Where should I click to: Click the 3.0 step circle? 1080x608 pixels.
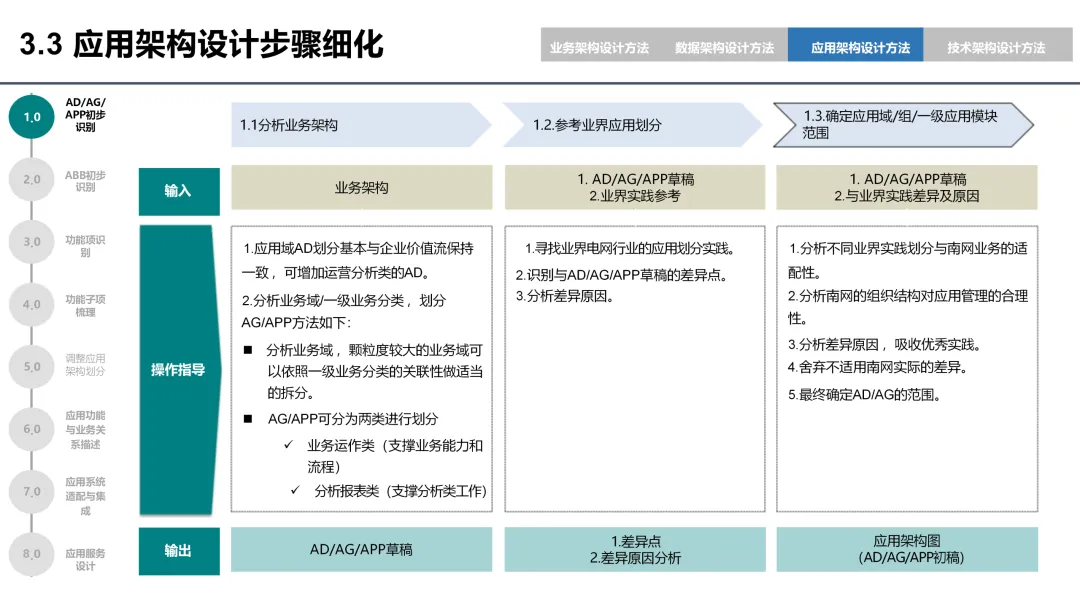tap(32, 242)
